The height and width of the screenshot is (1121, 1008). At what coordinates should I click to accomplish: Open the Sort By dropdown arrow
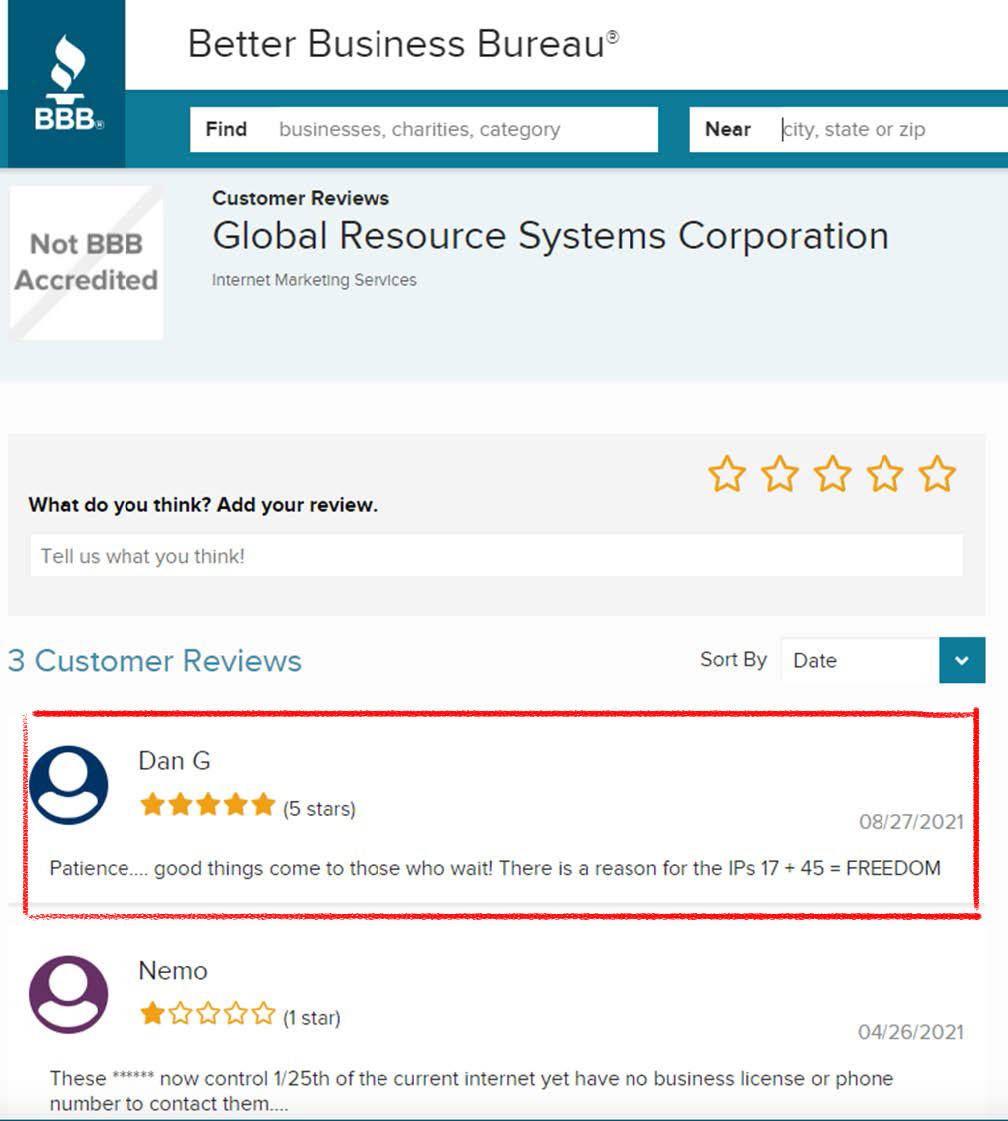pos(962,660)
